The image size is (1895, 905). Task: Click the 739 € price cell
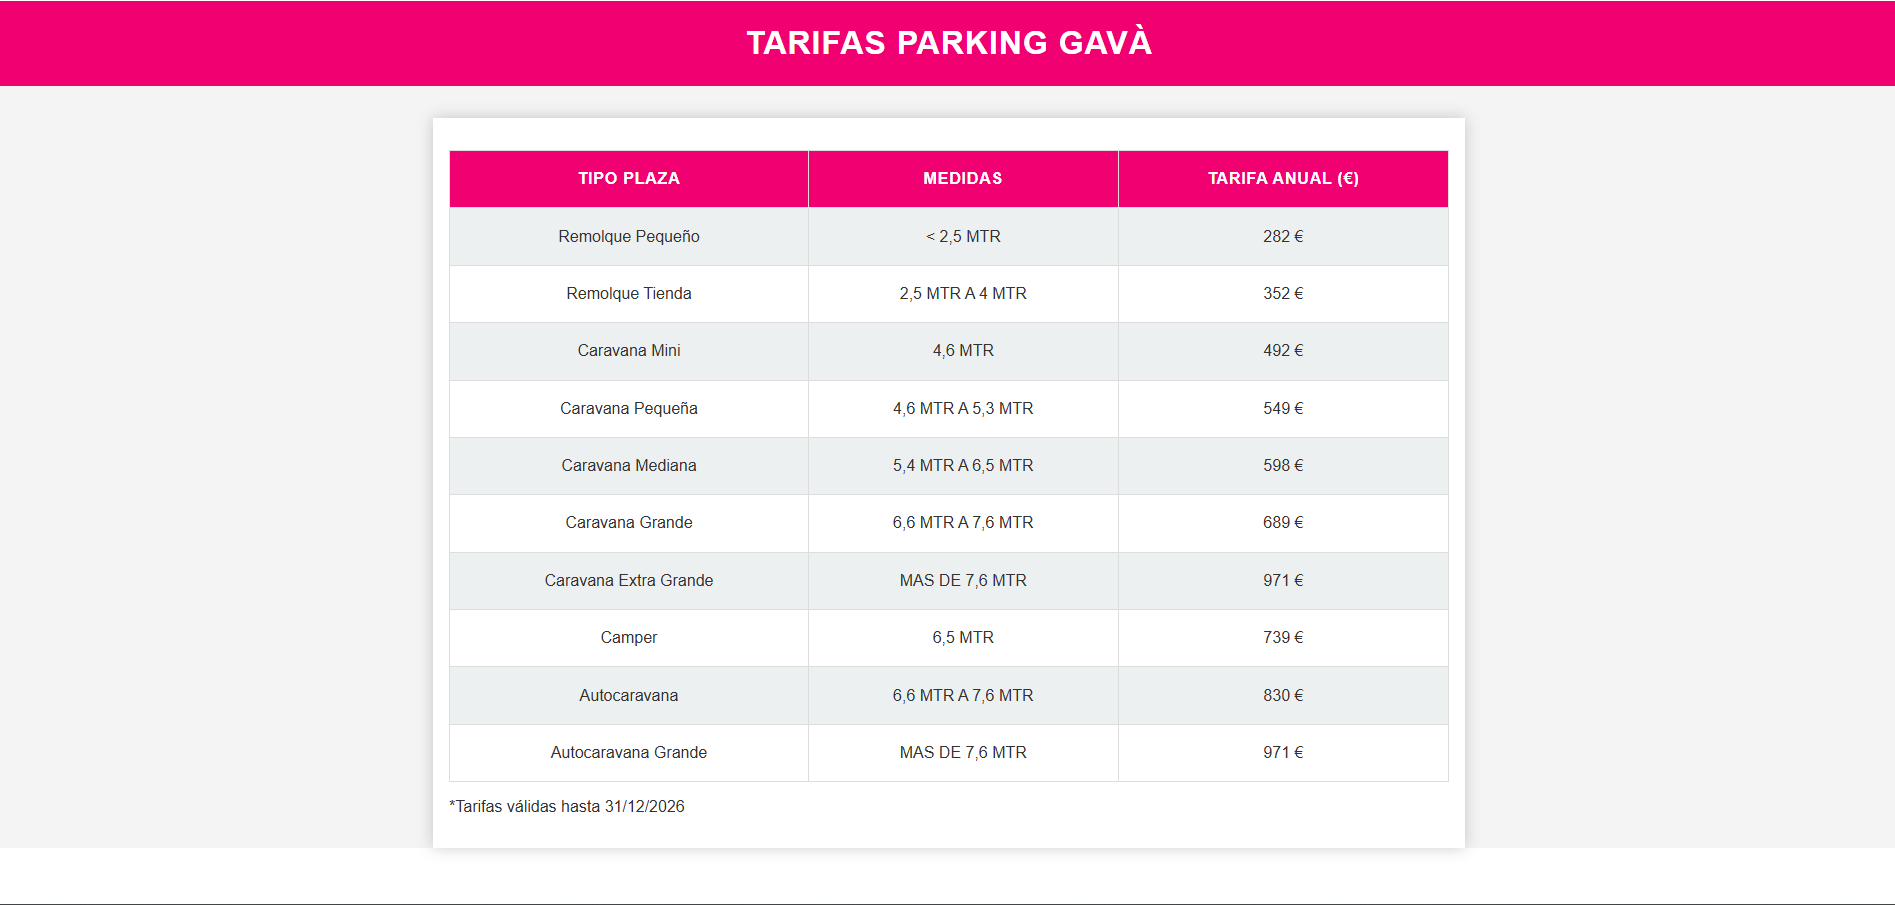click(1283, 638)
